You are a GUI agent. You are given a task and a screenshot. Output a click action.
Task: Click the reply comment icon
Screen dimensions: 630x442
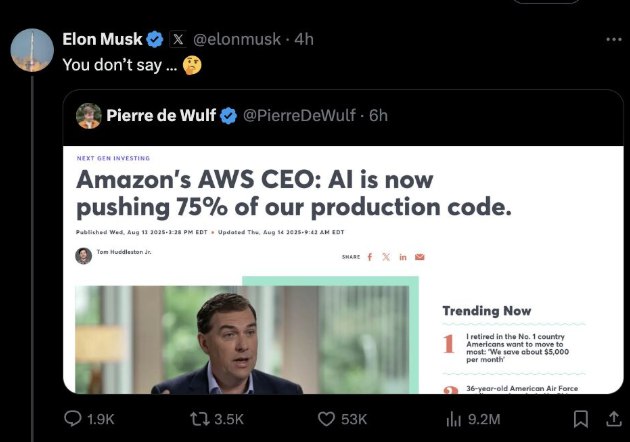pyautogui.click(x=73, y=419)
